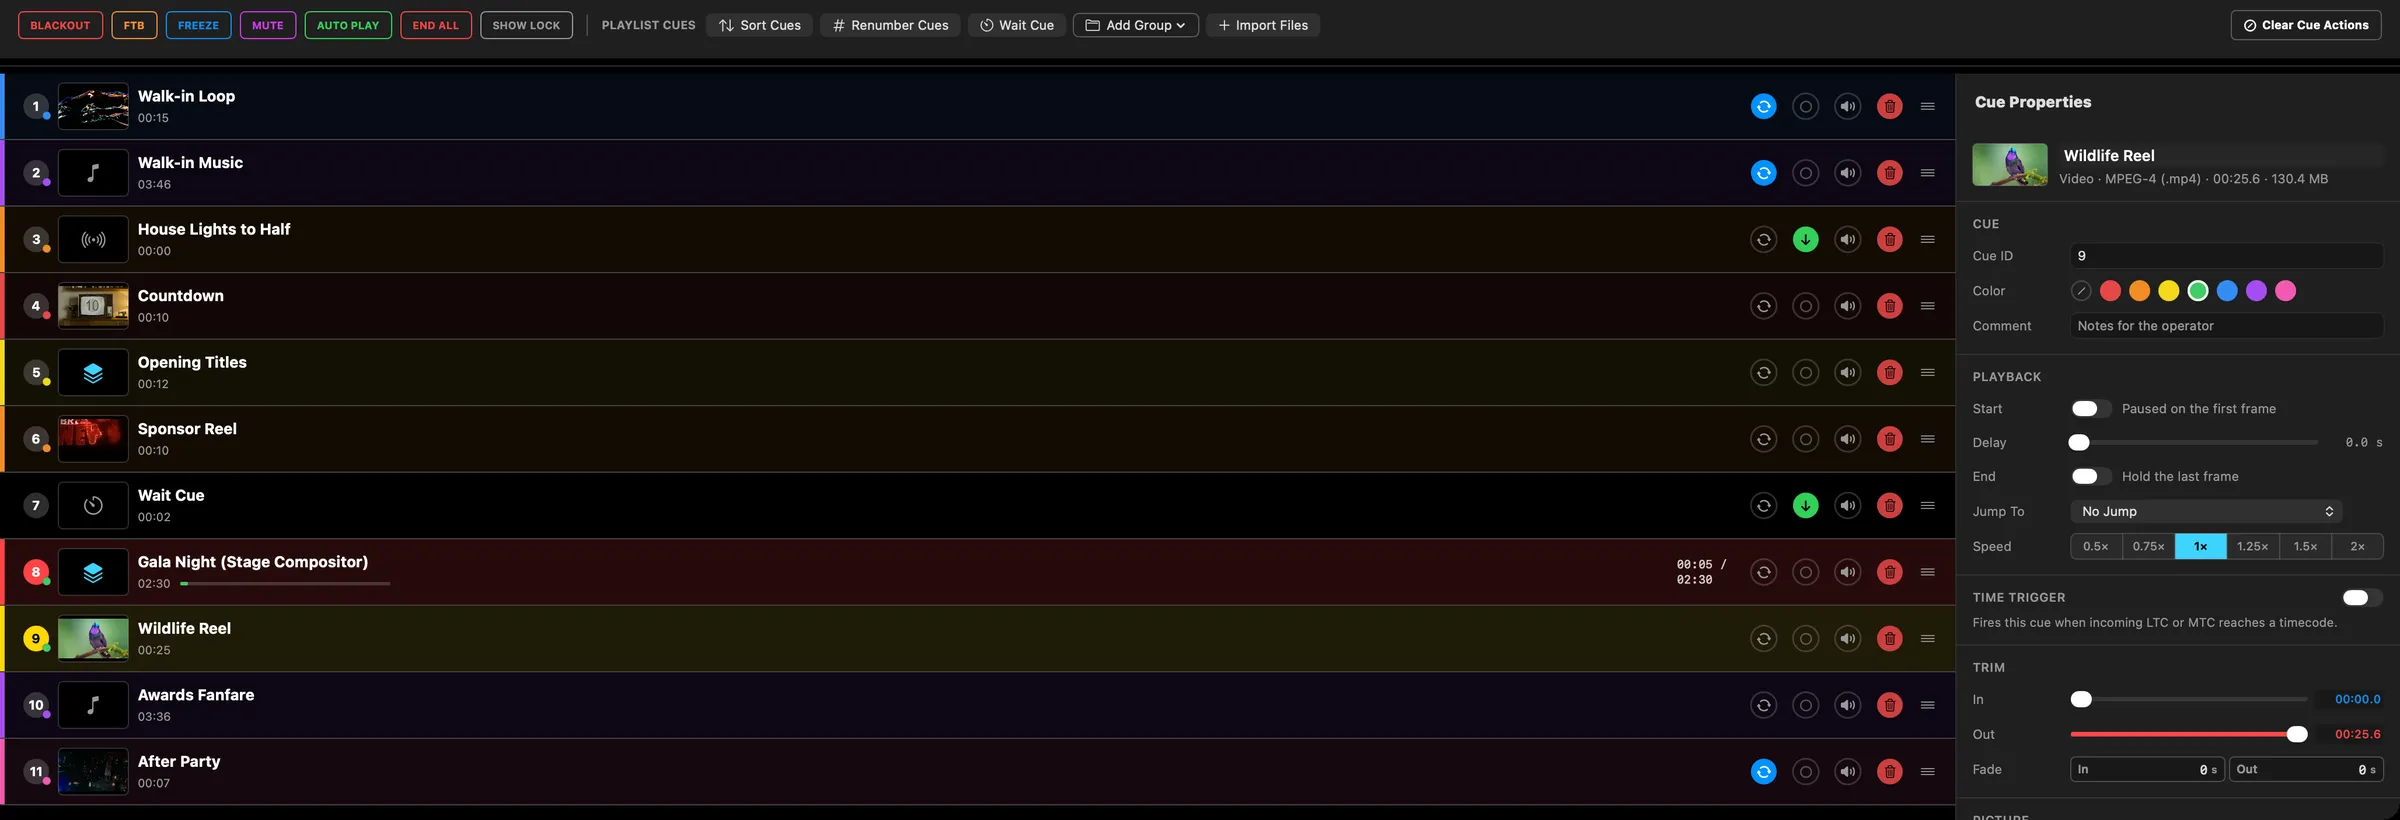
Task: Delete the After Party cue
Action: 1889,771
